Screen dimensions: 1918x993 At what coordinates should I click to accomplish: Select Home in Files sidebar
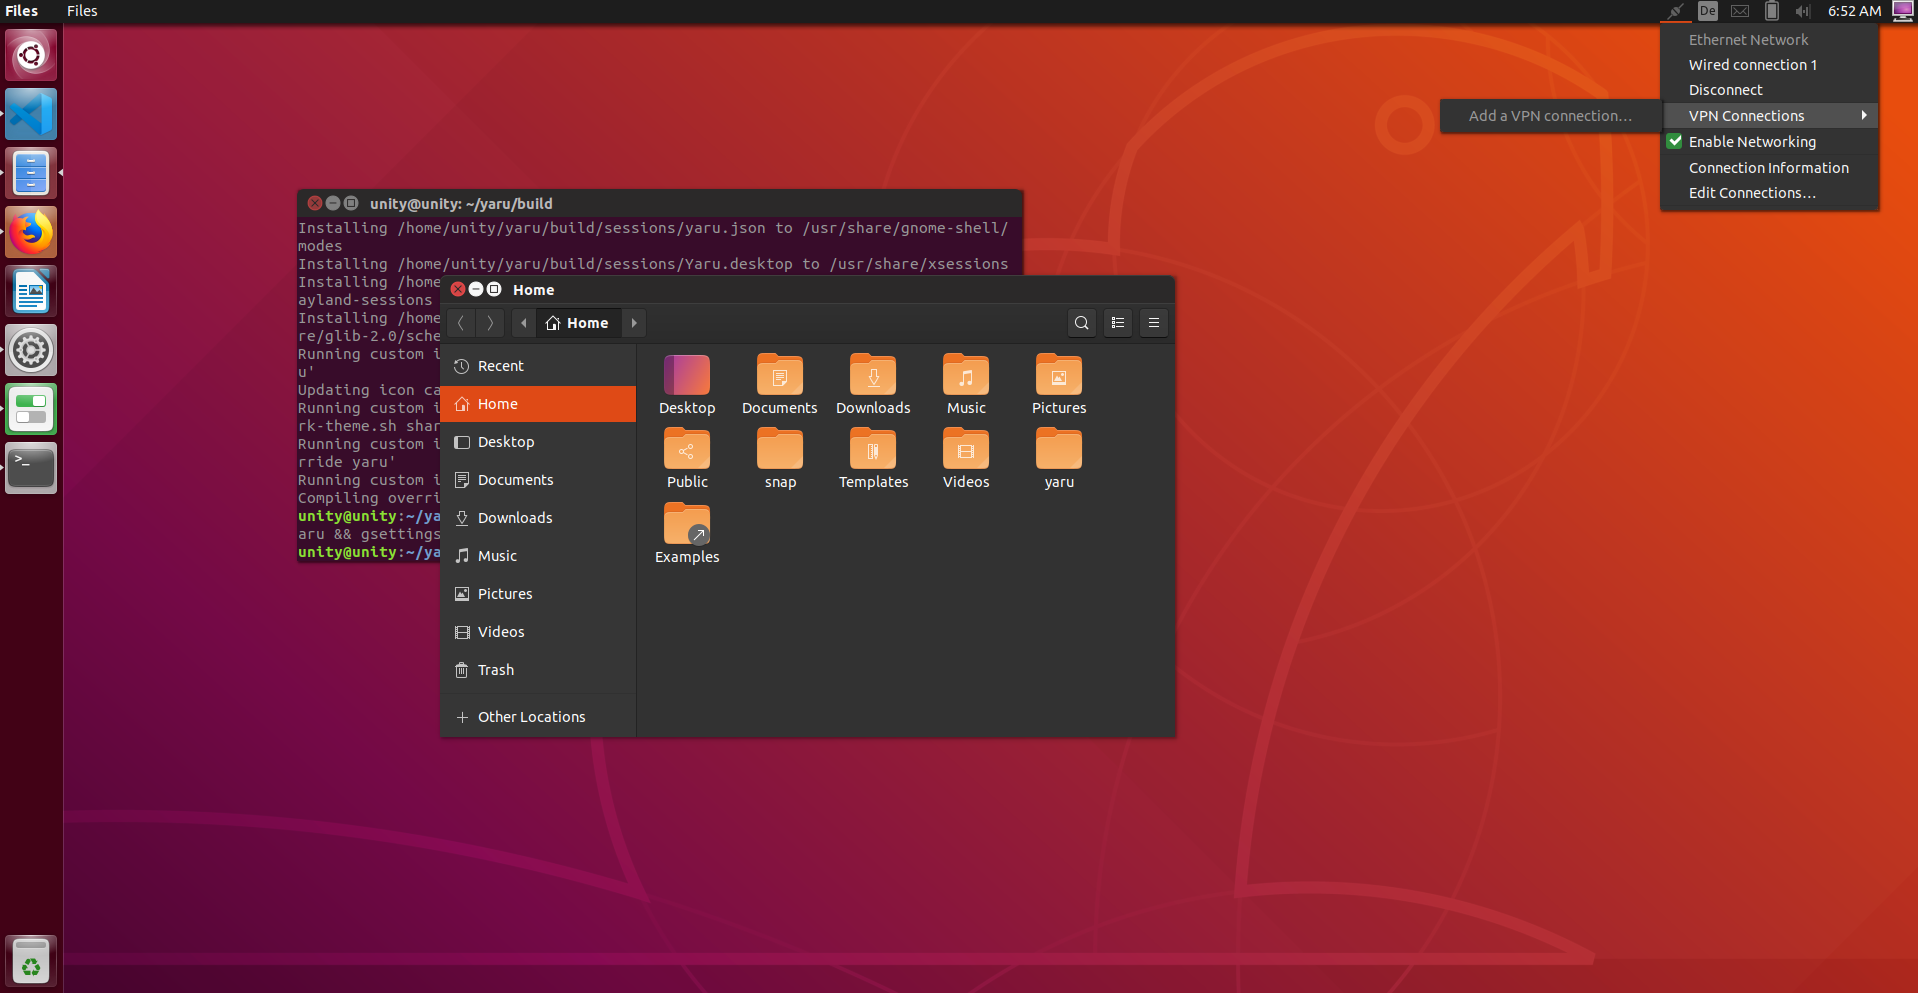point(538,404)
